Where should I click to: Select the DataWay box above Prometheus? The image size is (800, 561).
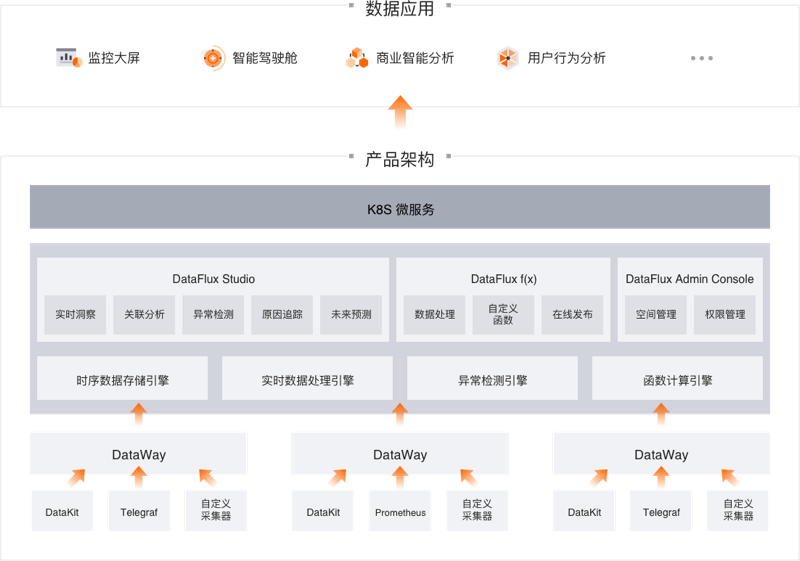tap(400, 453)
